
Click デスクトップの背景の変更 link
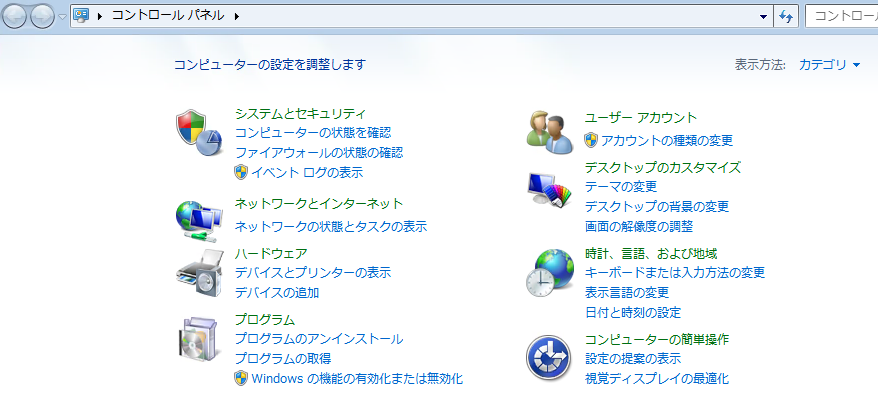657,207
